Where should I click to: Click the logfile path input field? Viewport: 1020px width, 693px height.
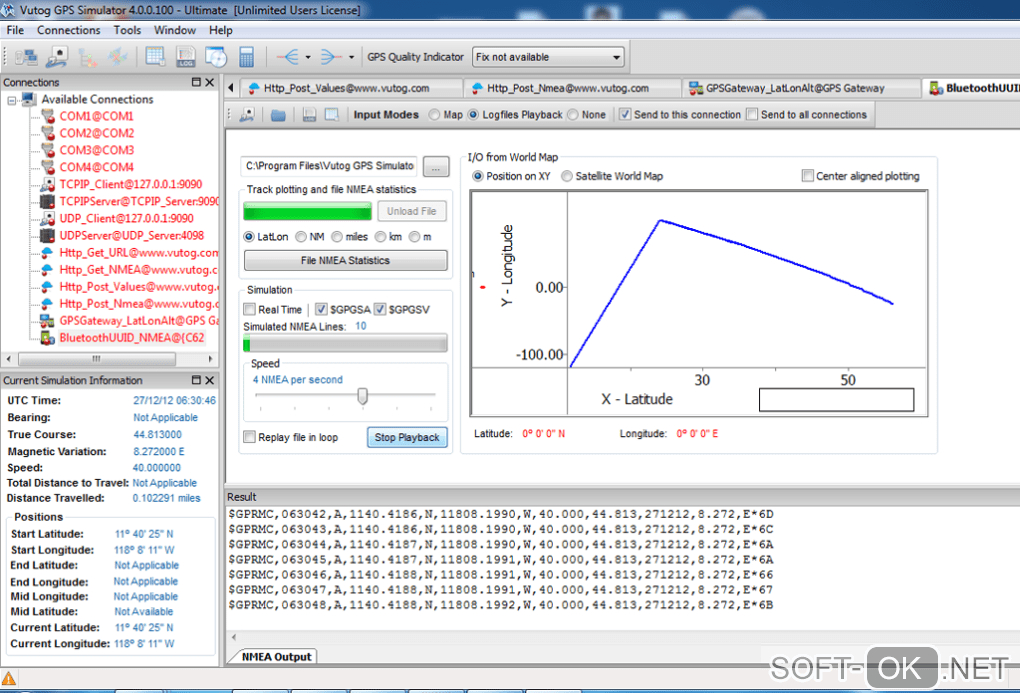point(330,167)
